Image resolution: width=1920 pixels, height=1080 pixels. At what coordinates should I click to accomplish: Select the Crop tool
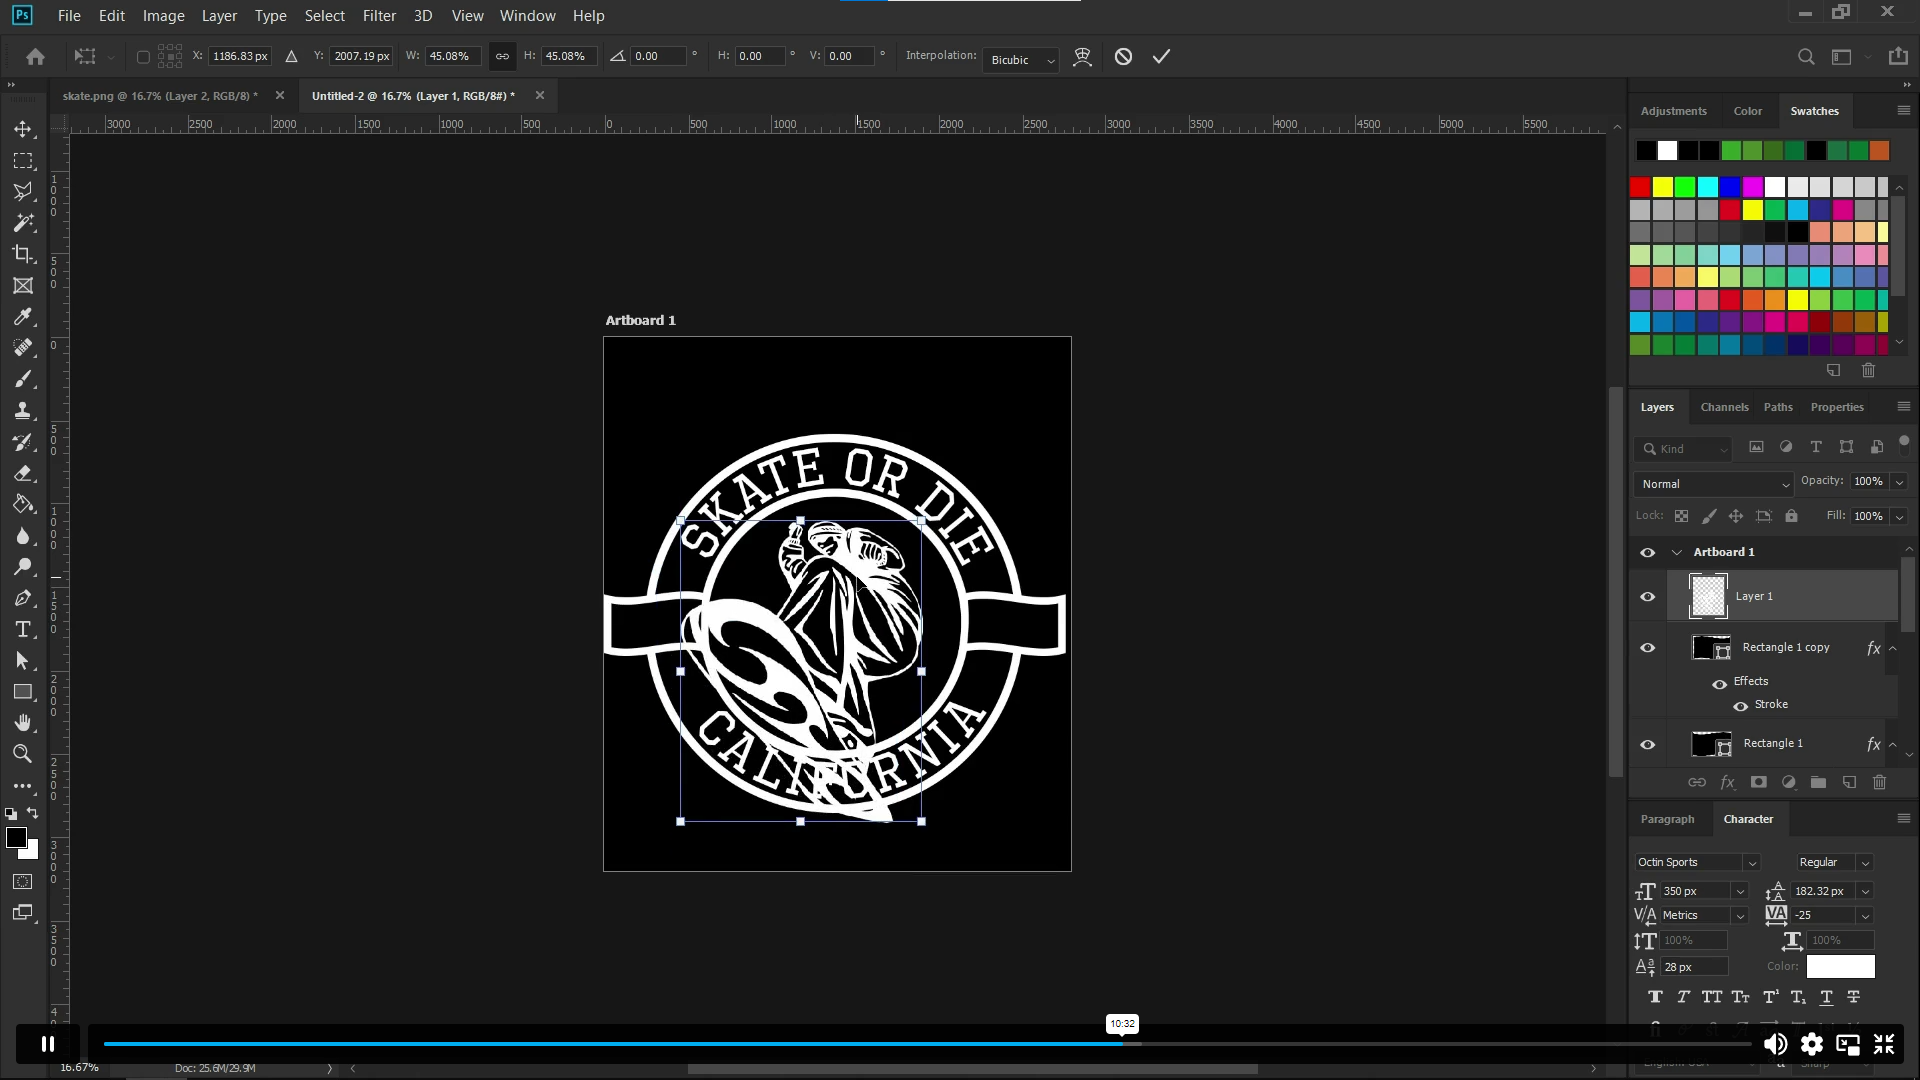click(x=22, y=254)
